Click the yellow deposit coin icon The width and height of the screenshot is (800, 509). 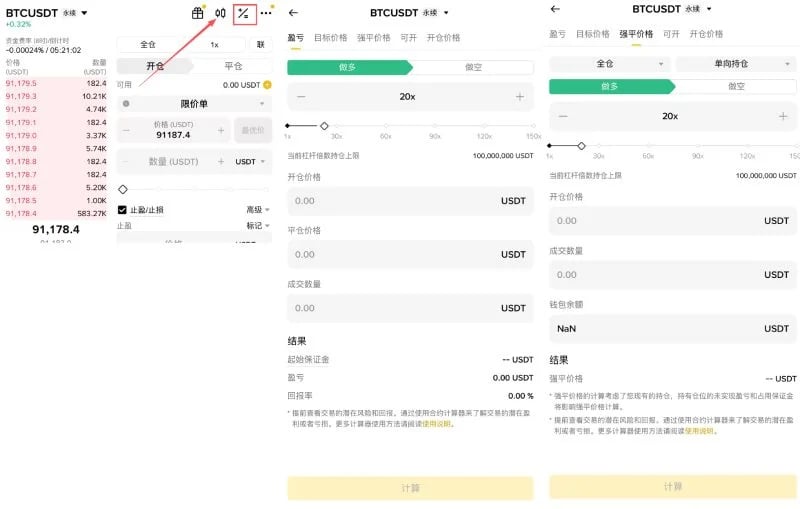tap(267, 85)
